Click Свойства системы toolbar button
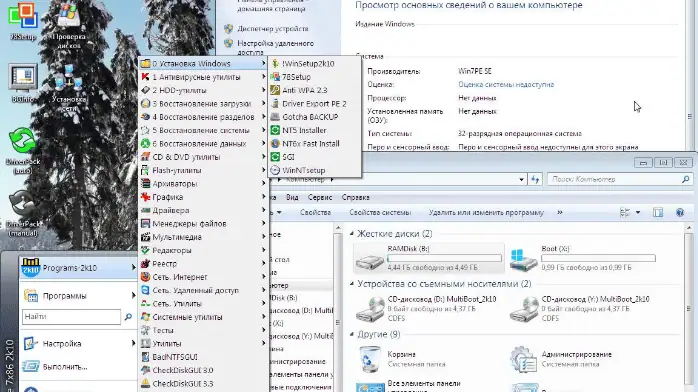The width and height of the screenshot is (698, 392). point(380,213)
